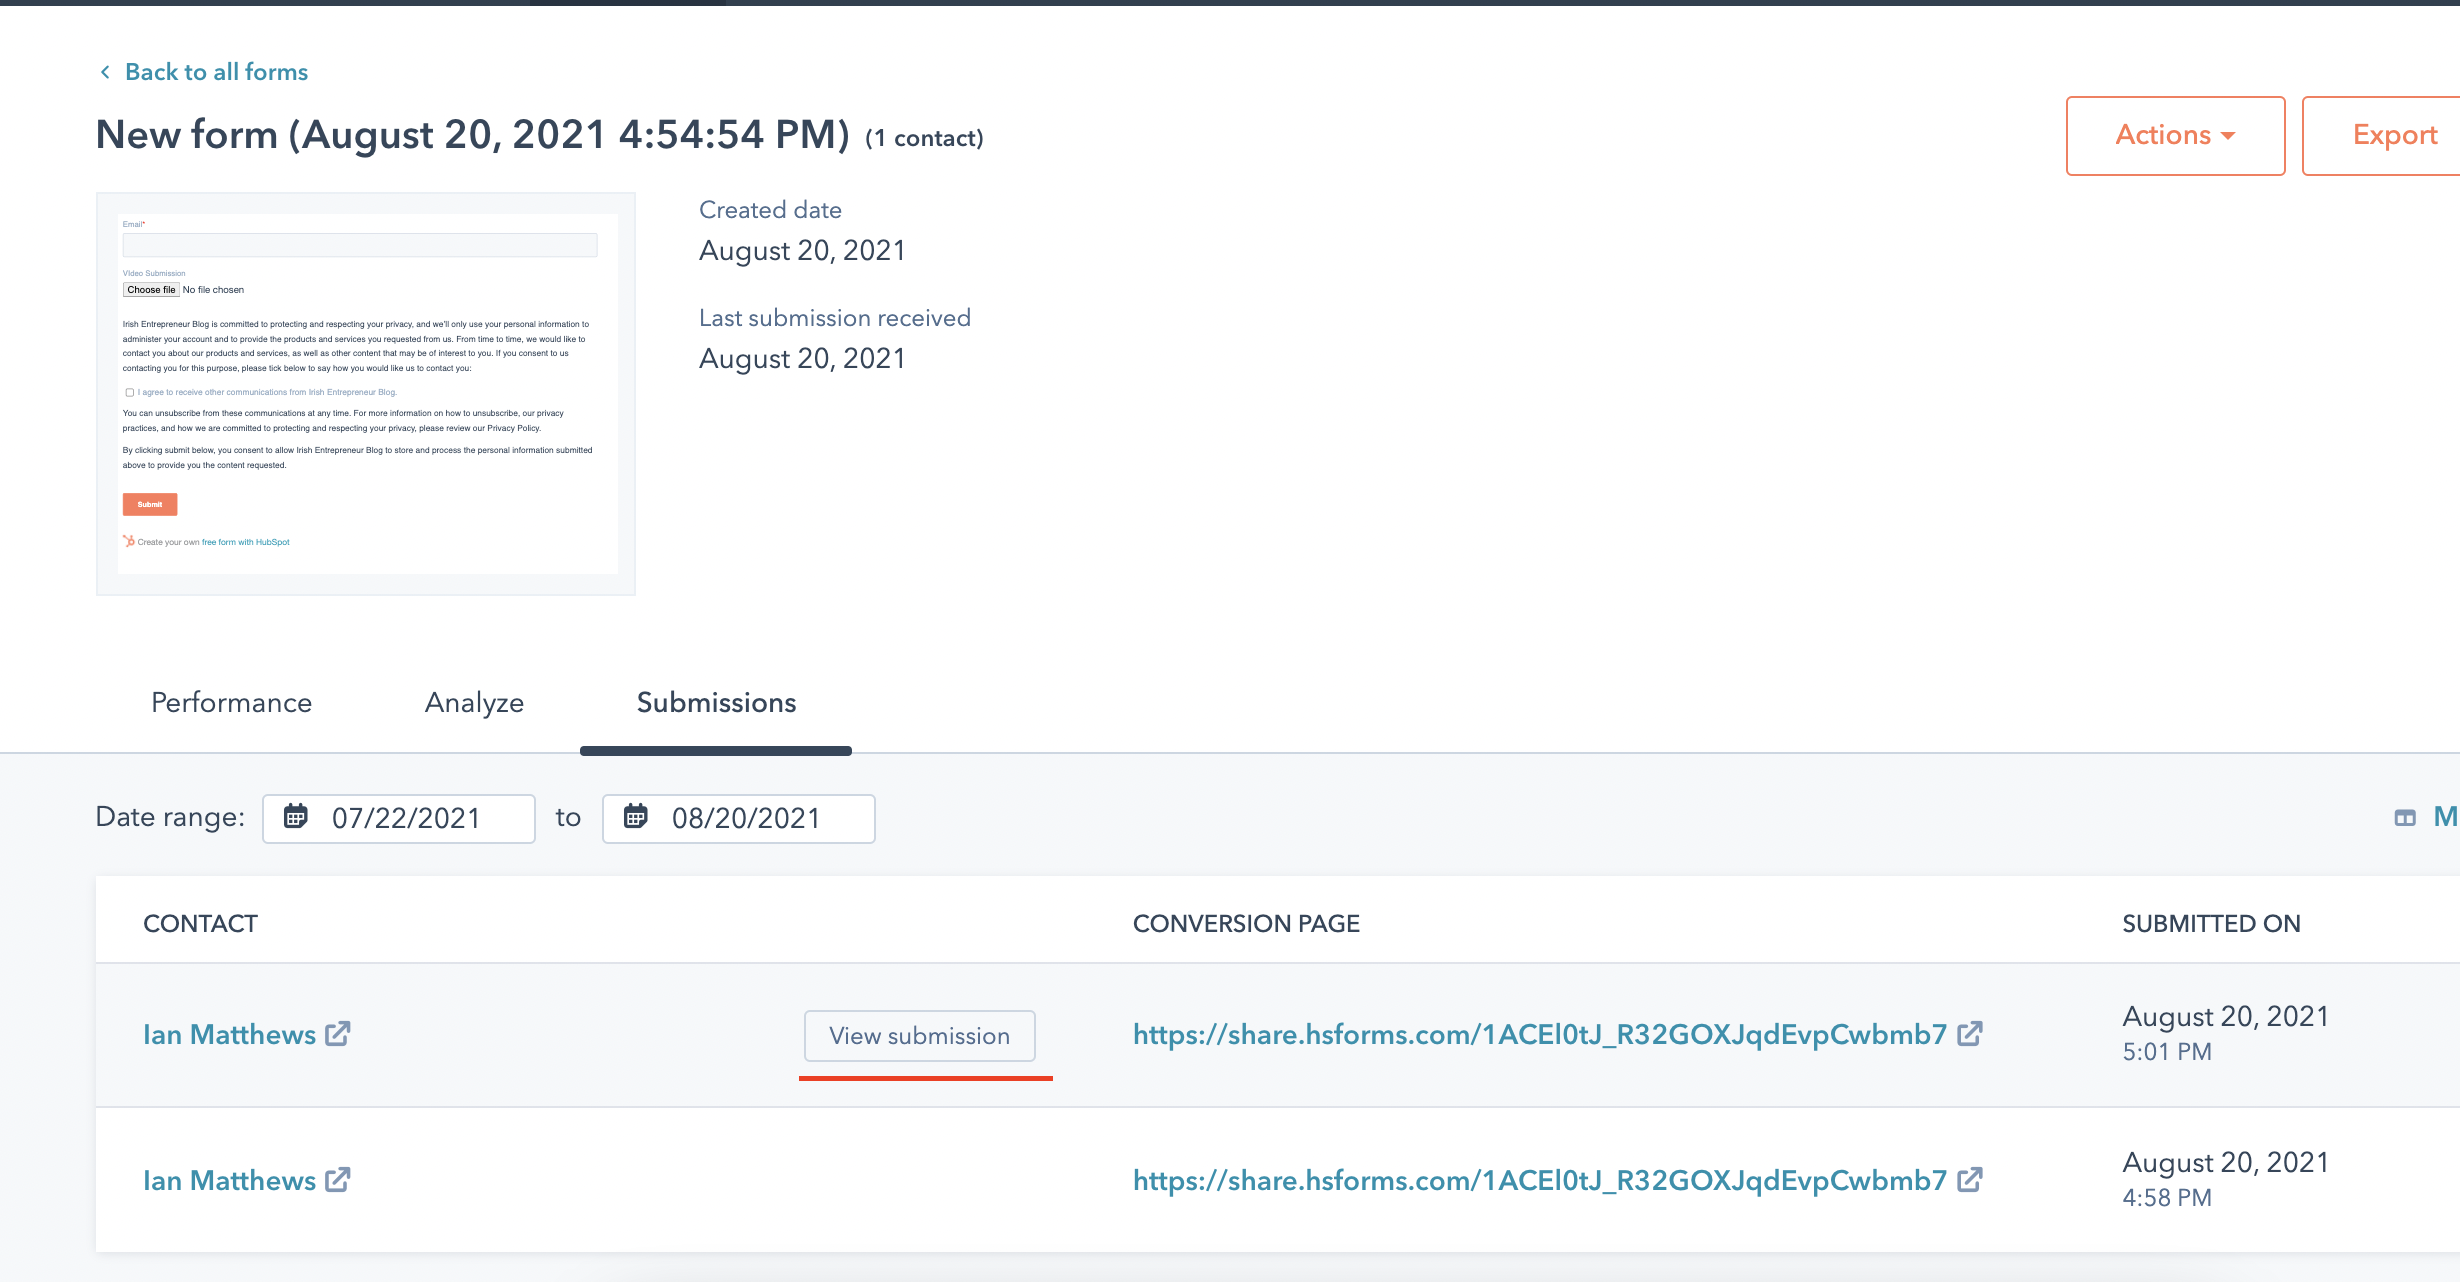The height and width of the screenshot is (1282, 2460).
Task: Select the Submissions tab
Action: click(x=716, y=703)
